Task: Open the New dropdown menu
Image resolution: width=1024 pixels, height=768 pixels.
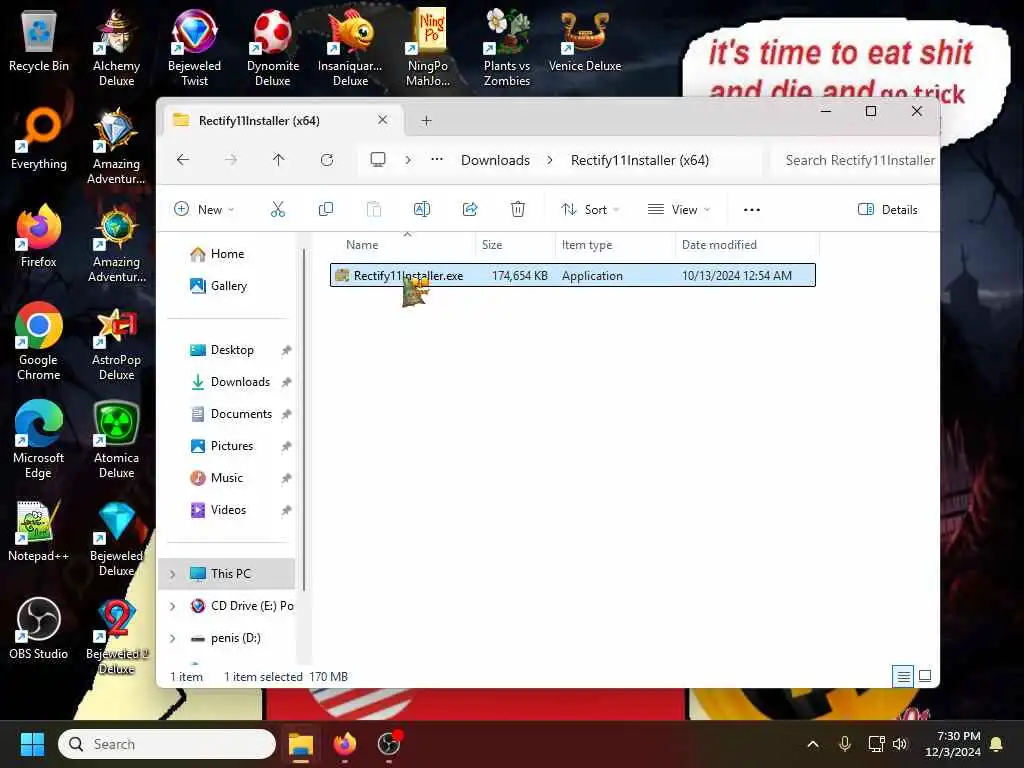Action: (x=204, y=209)
